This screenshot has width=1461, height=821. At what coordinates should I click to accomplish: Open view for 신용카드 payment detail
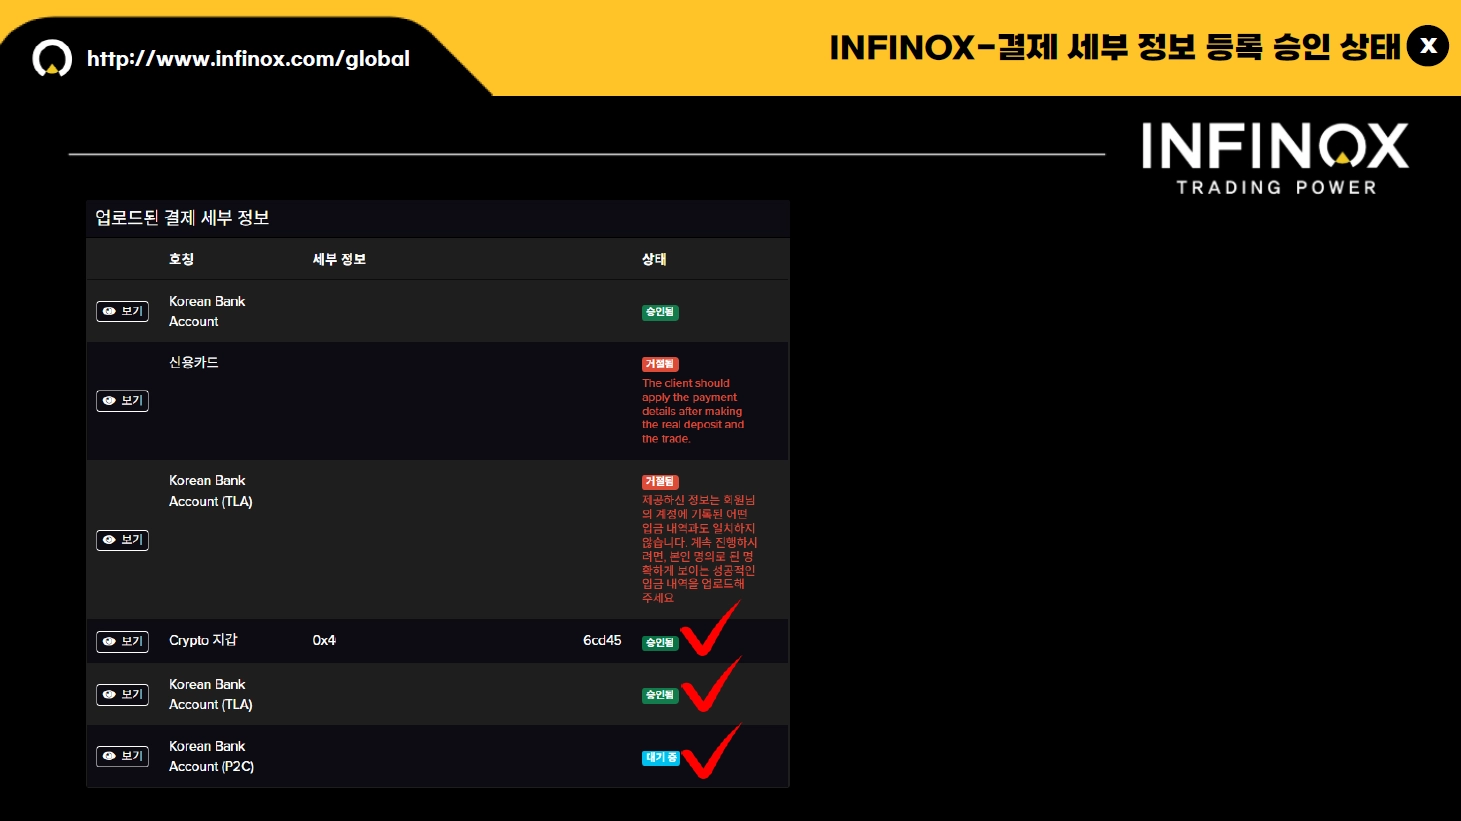pos(122,401)
